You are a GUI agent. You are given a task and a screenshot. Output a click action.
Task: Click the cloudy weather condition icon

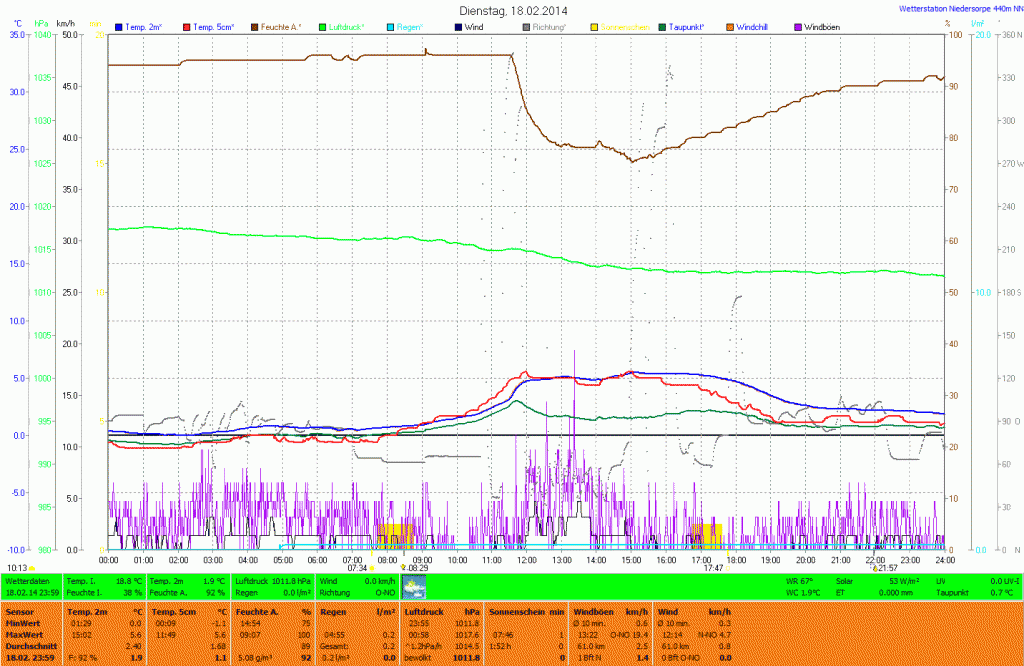click(413, 587)
